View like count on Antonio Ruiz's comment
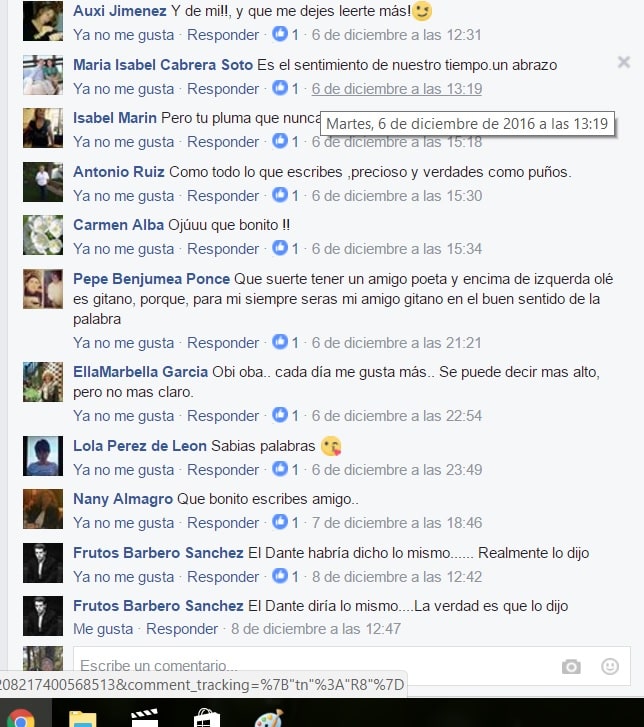Viewport: 644px width, 727px height. [x=285, y=195]
